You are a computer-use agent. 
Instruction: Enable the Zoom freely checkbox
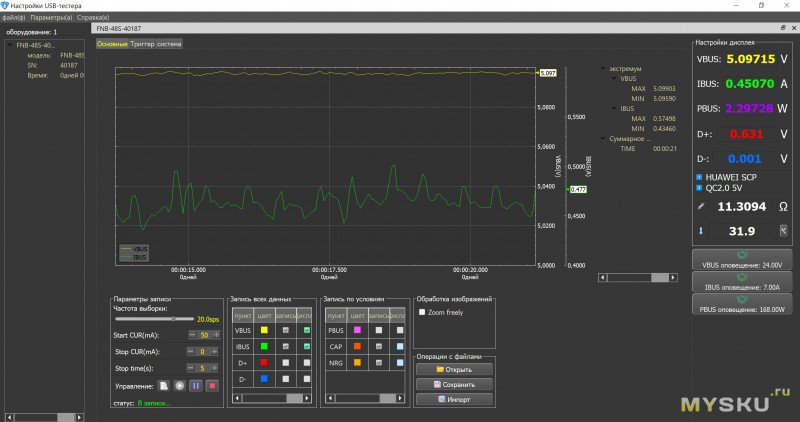coord(423,312)
